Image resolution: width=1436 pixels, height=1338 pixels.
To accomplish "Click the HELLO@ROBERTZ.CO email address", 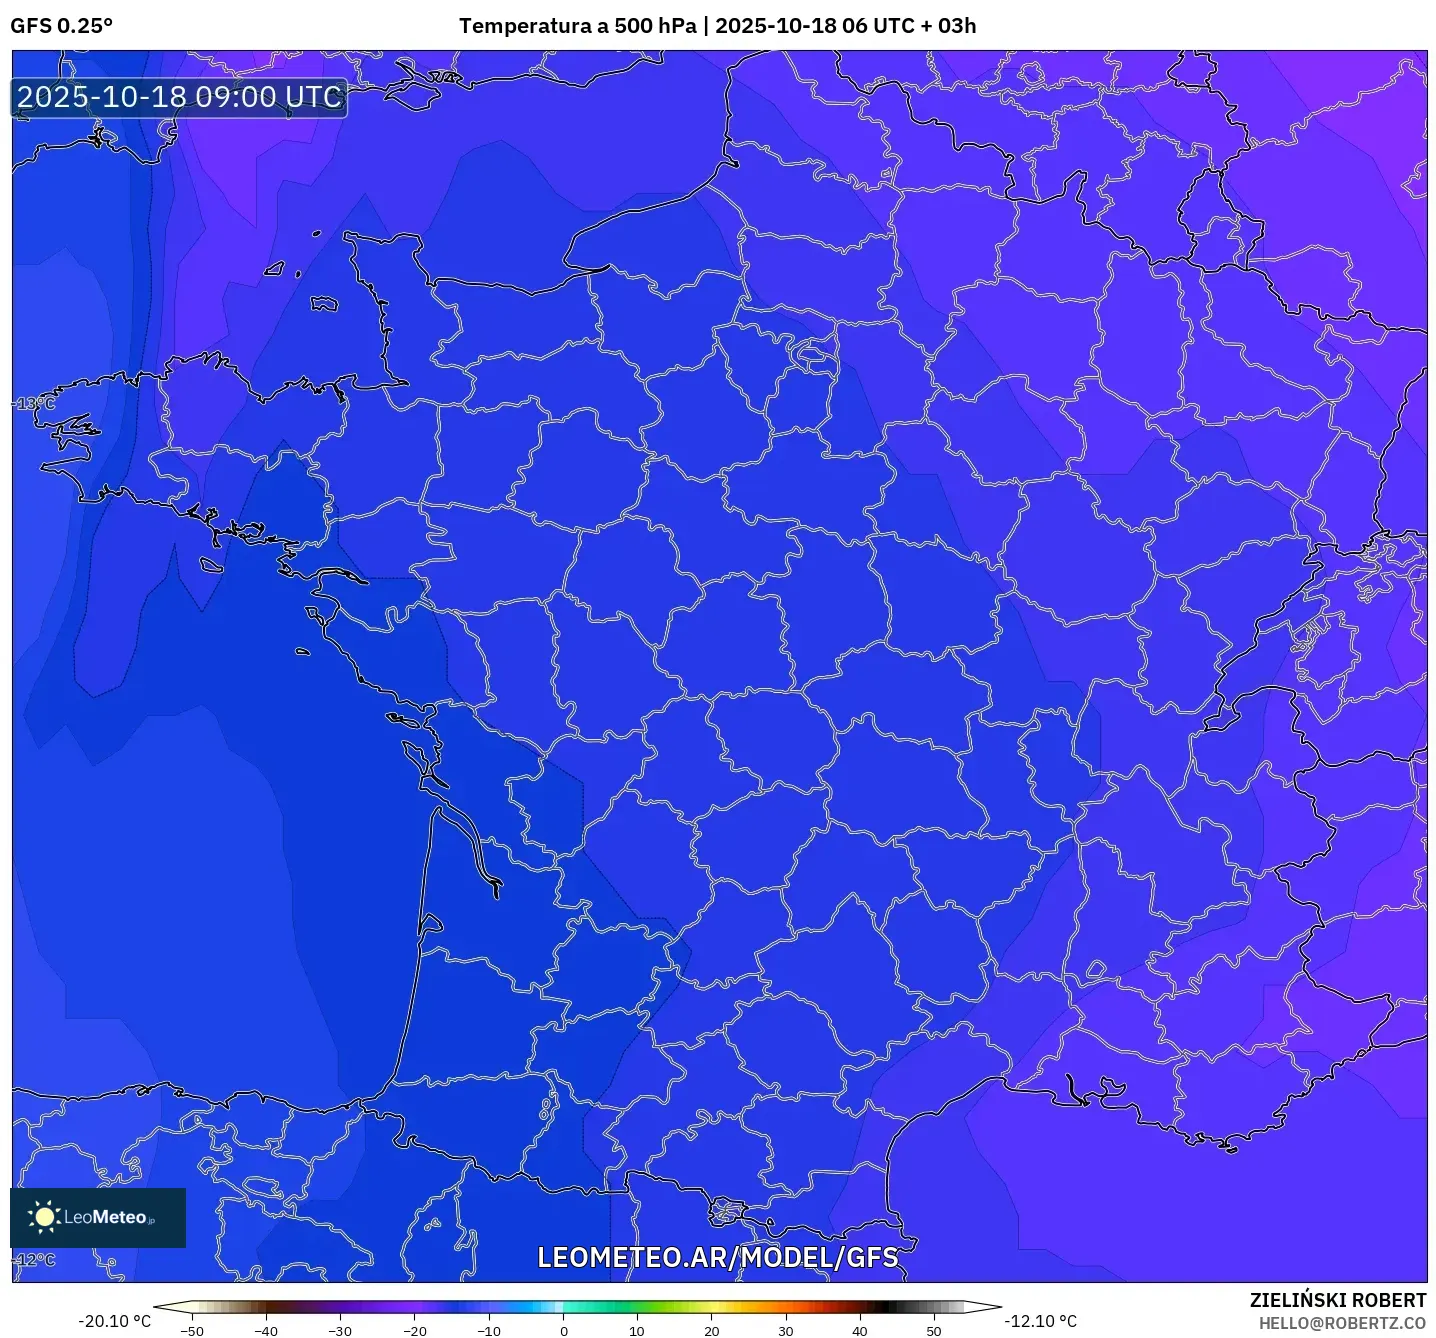I will point(1342,1323).
